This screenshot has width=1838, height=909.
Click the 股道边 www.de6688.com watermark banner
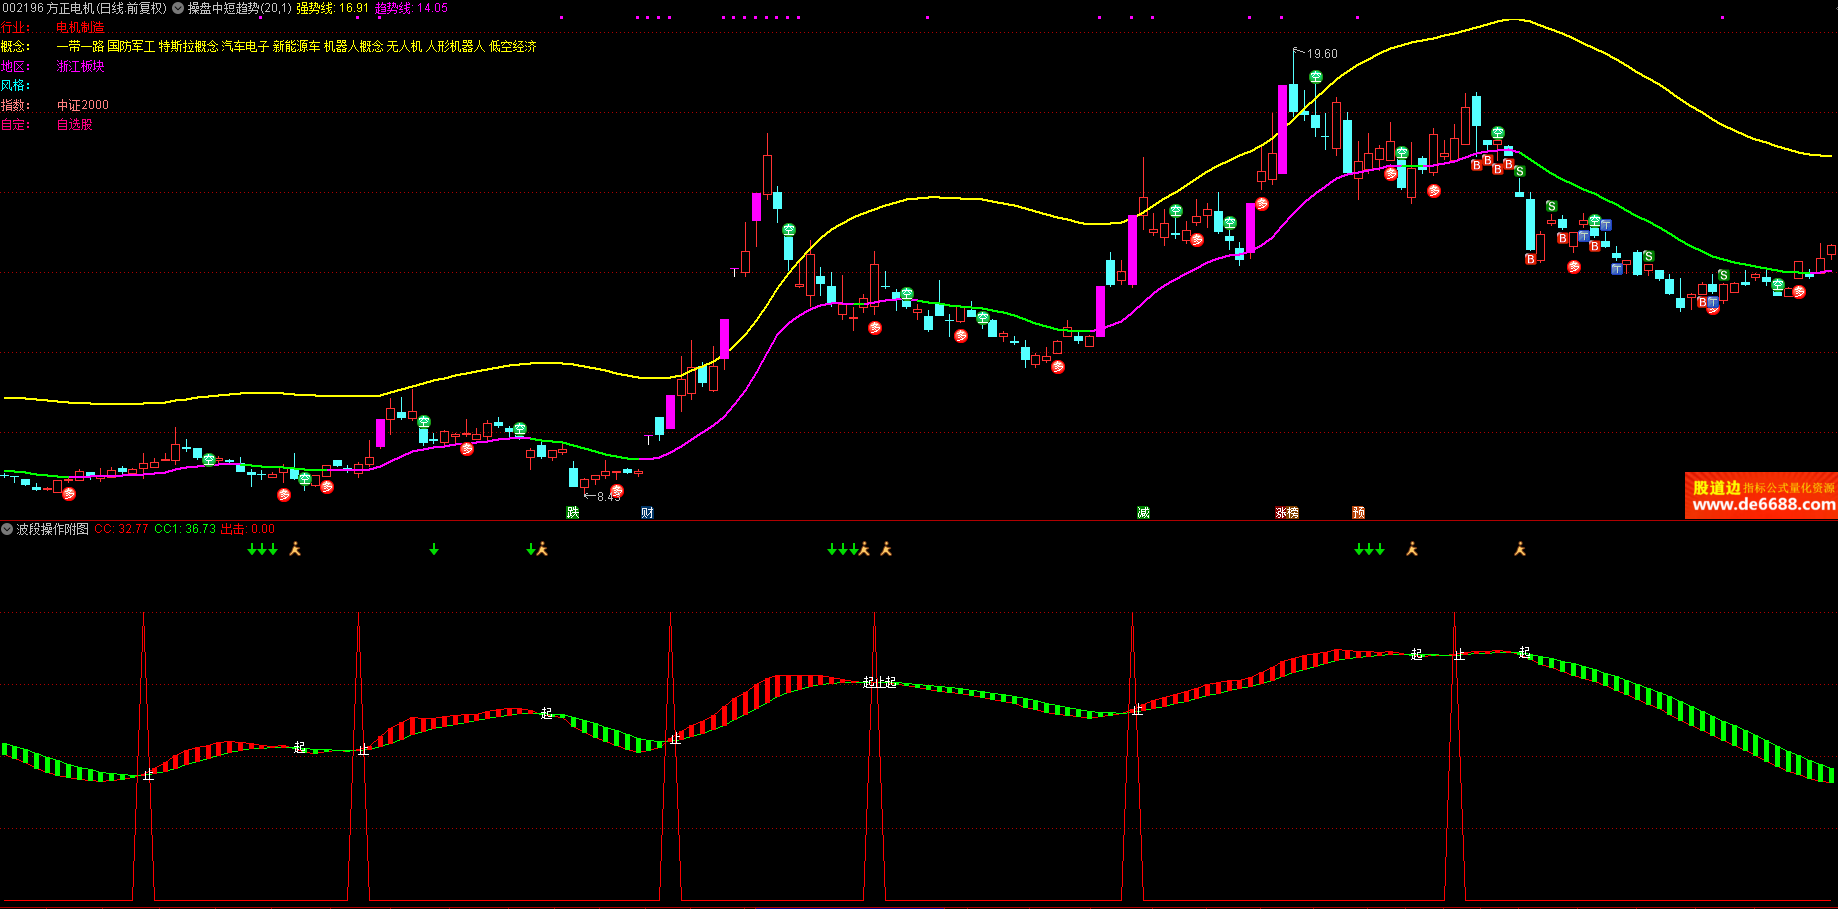coord(1762,496)
